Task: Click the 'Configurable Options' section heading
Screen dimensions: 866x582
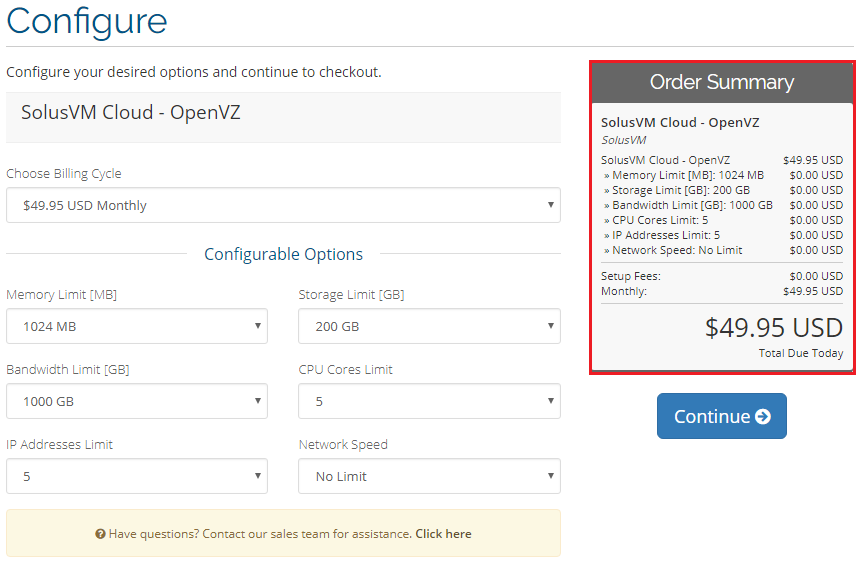Action: (283, 254)
